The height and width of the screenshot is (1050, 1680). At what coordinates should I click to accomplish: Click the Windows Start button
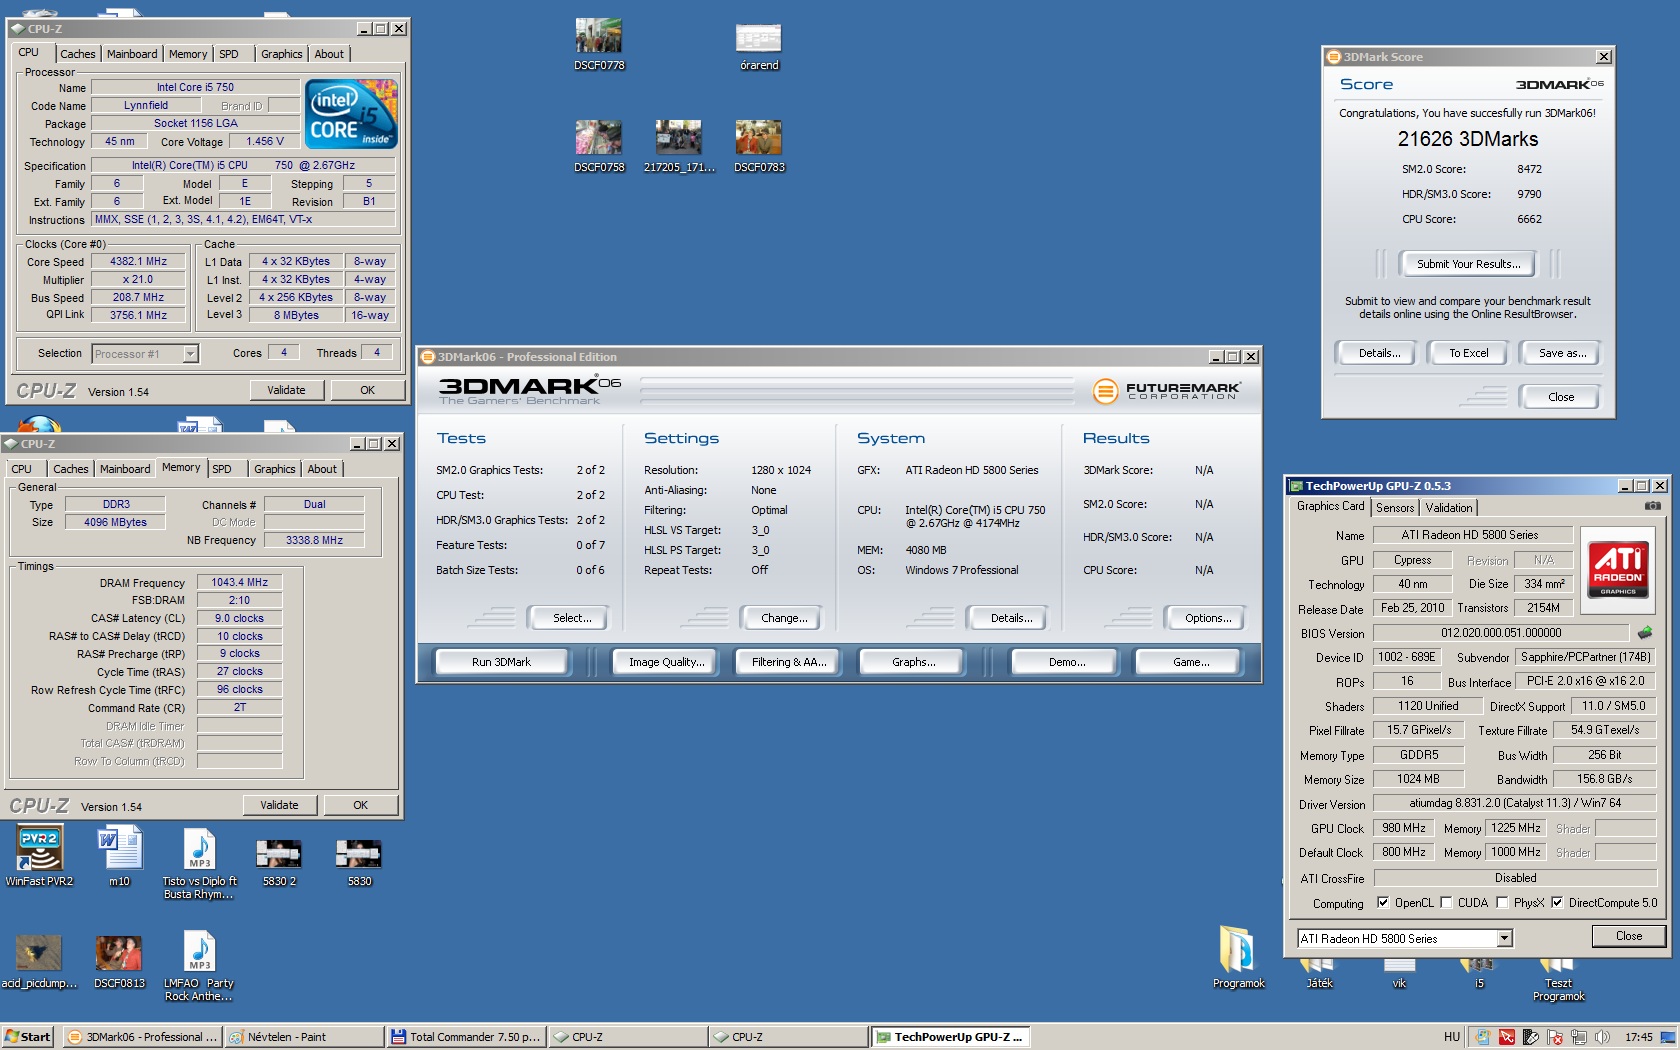[x=28, y=1037]
